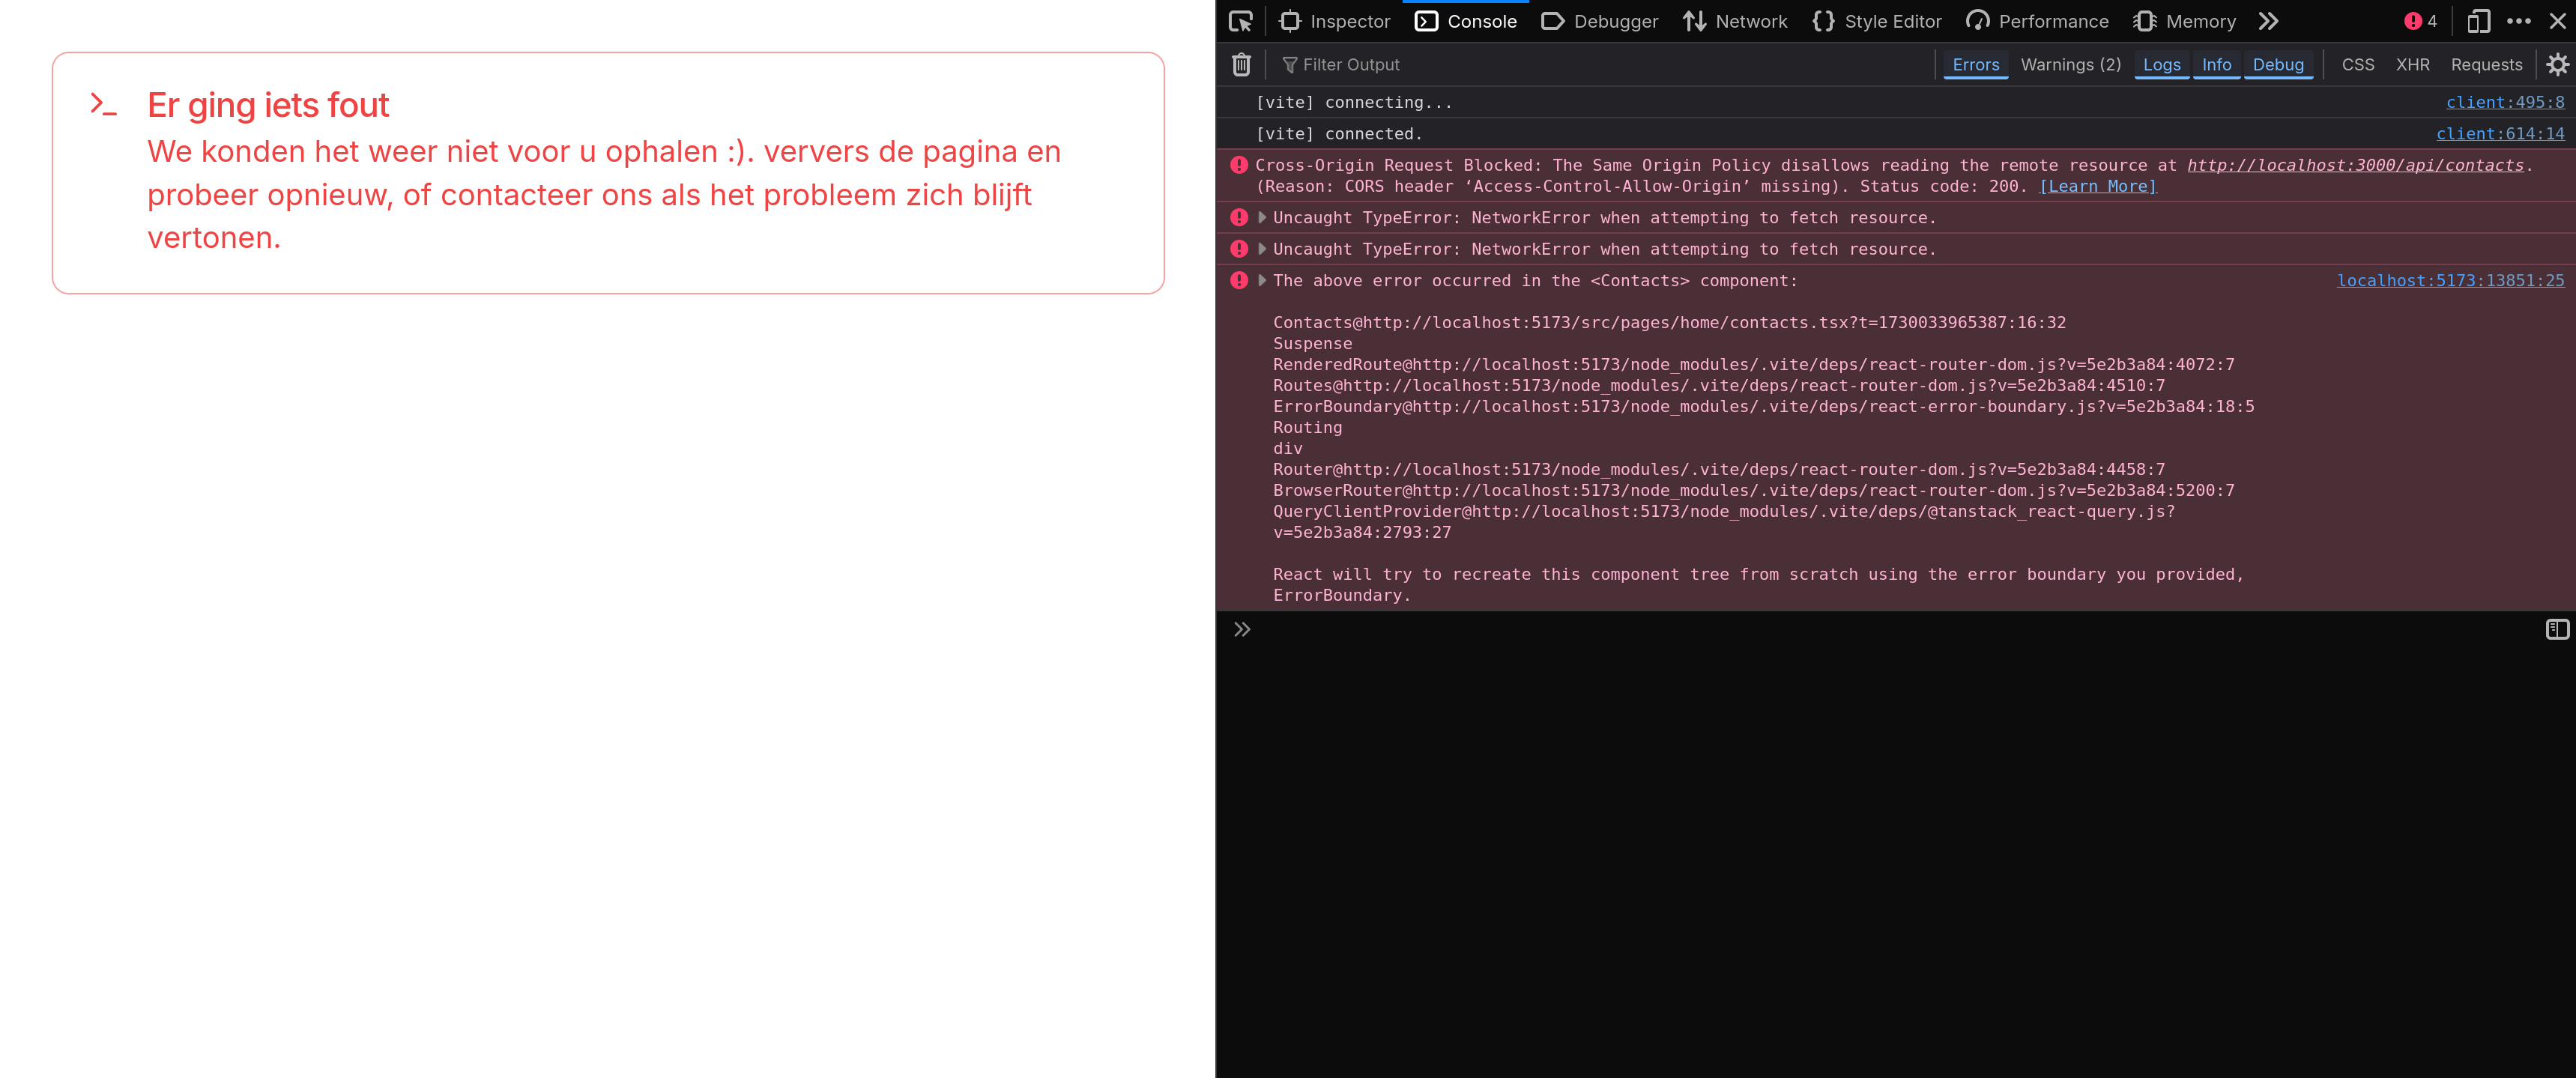Open the CORS Learn More link

click(2097, 187)
